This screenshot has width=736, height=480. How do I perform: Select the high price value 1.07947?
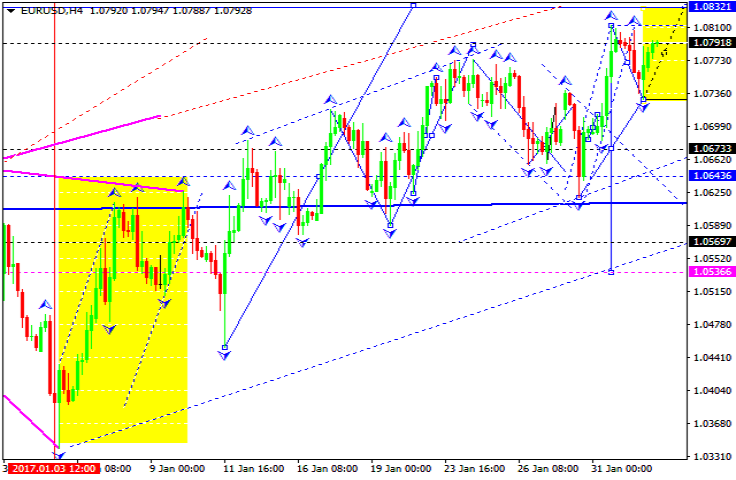[x=150, y=10]
